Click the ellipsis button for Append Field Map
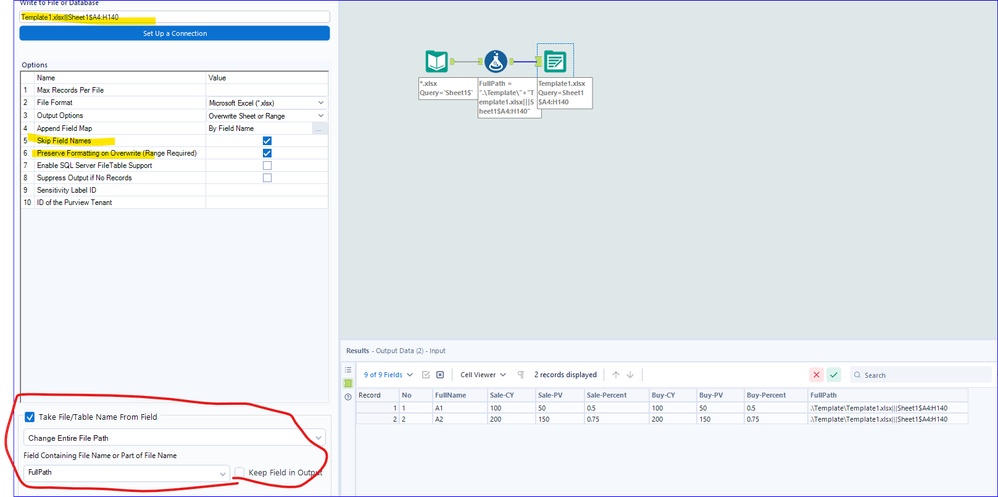This screenshot has width=998, height=497. coord(320,129)
